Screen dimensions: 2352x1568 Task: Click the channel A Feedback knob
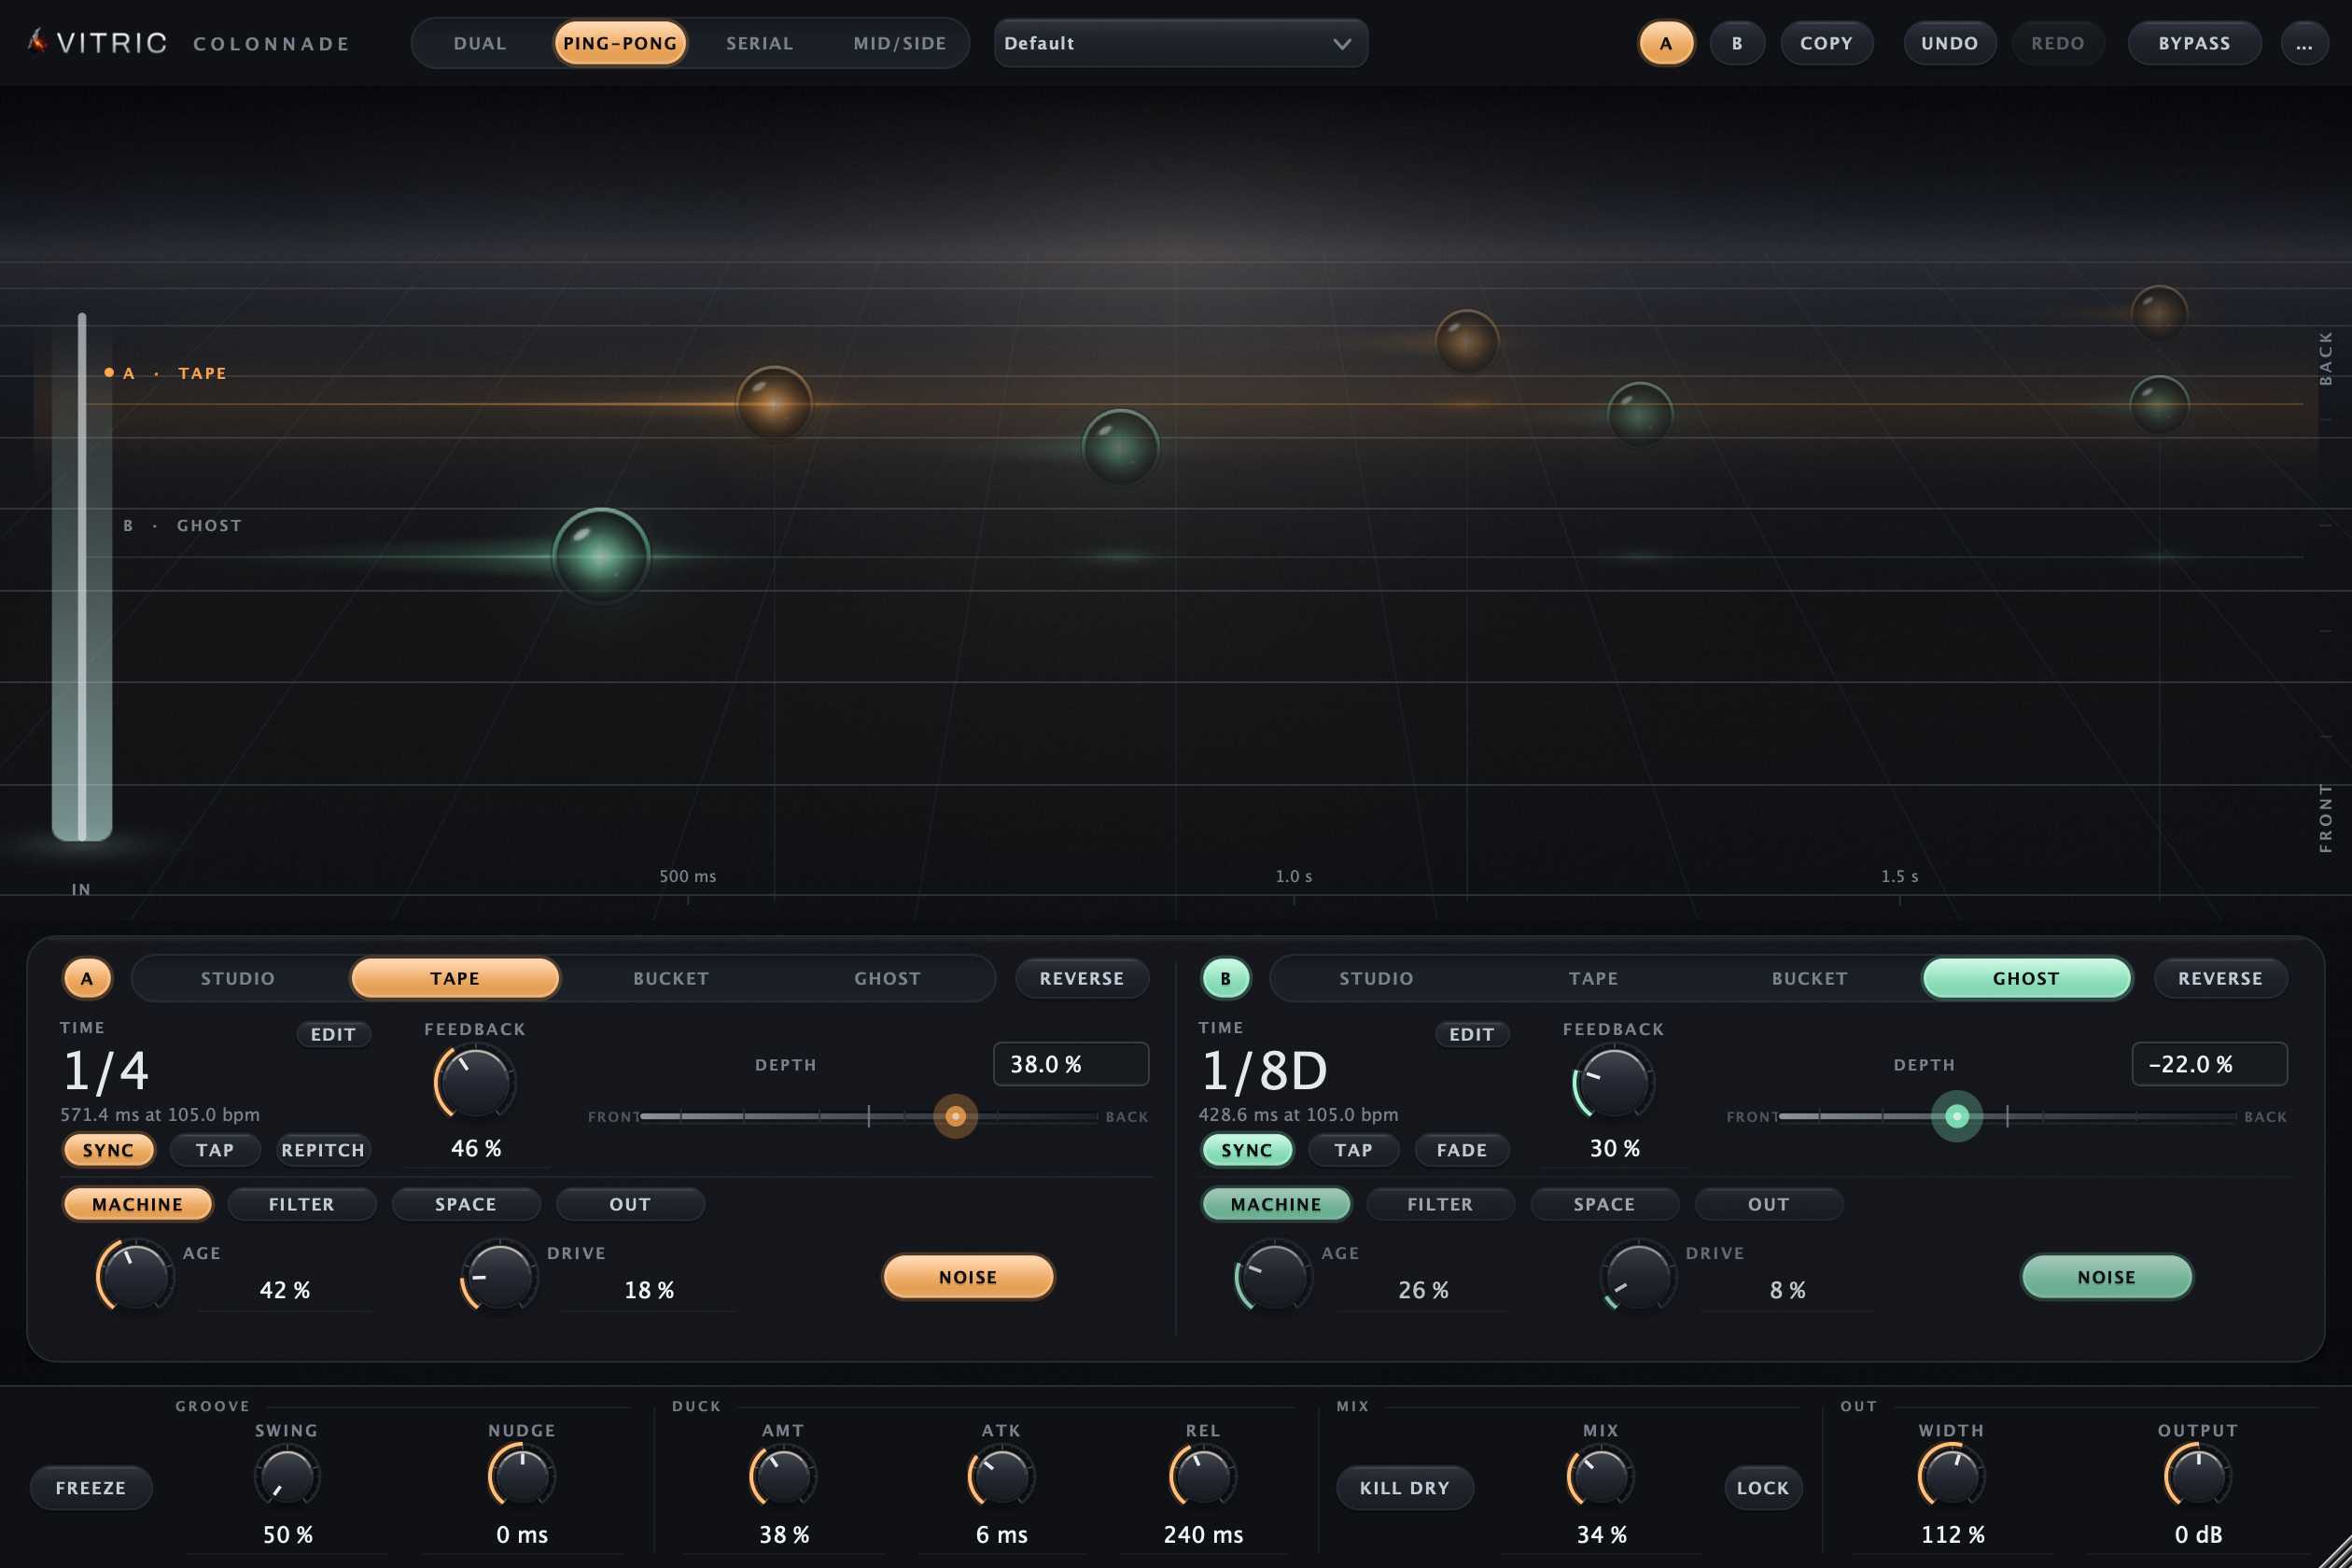[x=475, y=1082]
